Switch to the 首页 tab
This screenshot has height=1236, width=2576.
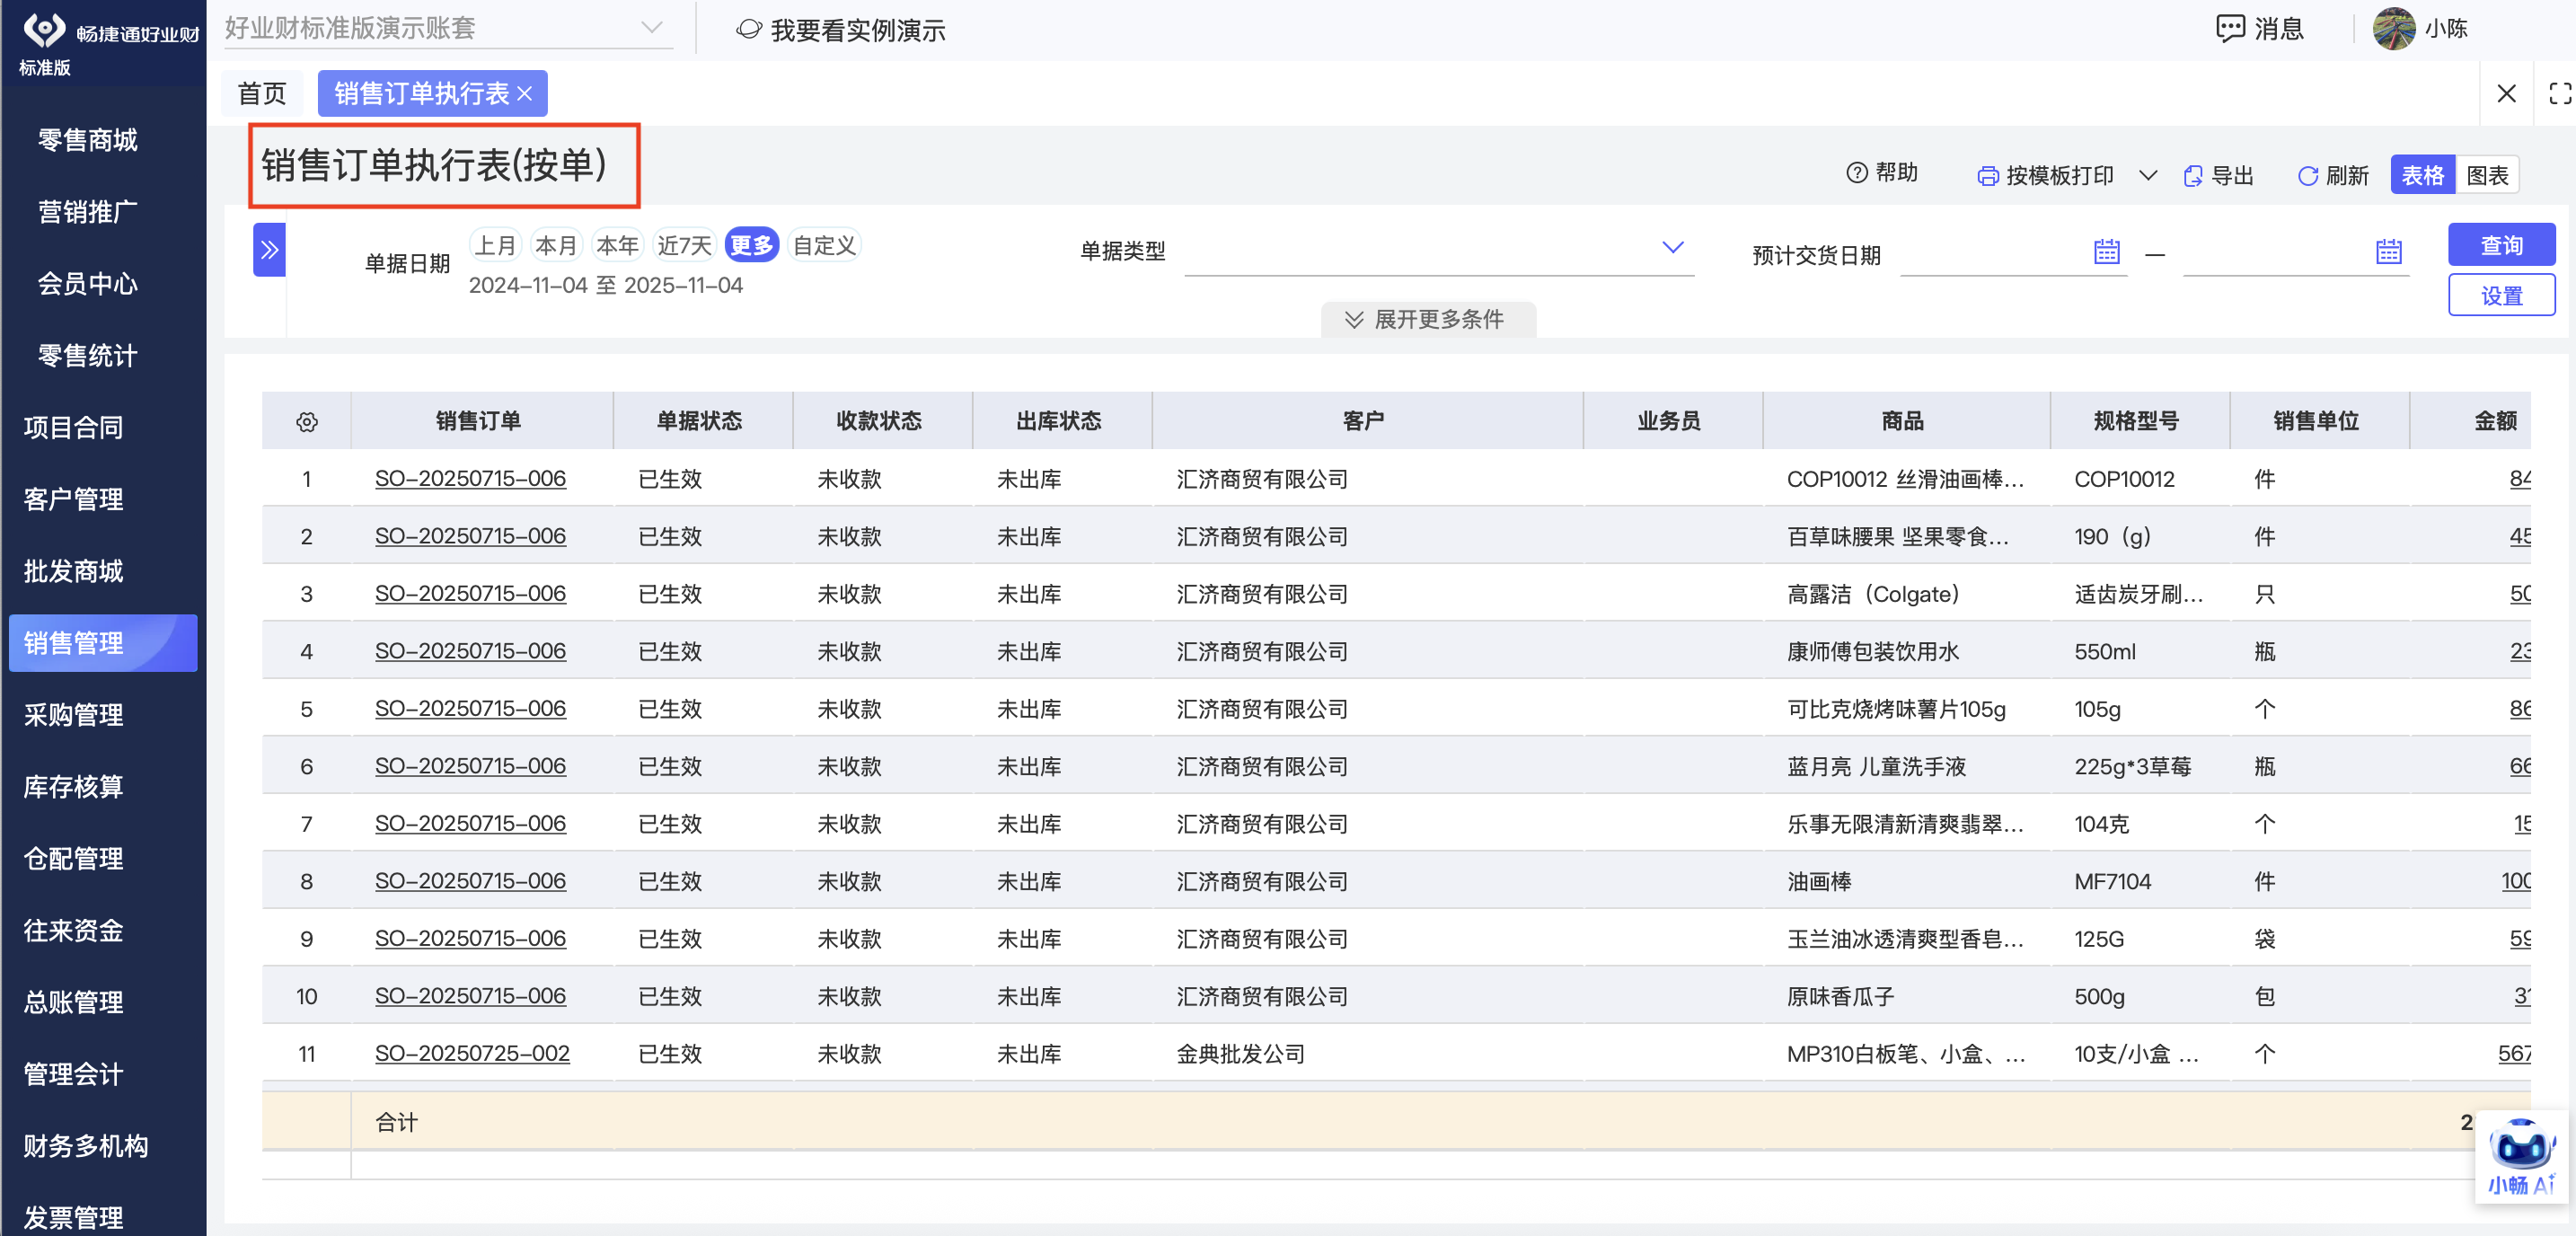[262, 94]
